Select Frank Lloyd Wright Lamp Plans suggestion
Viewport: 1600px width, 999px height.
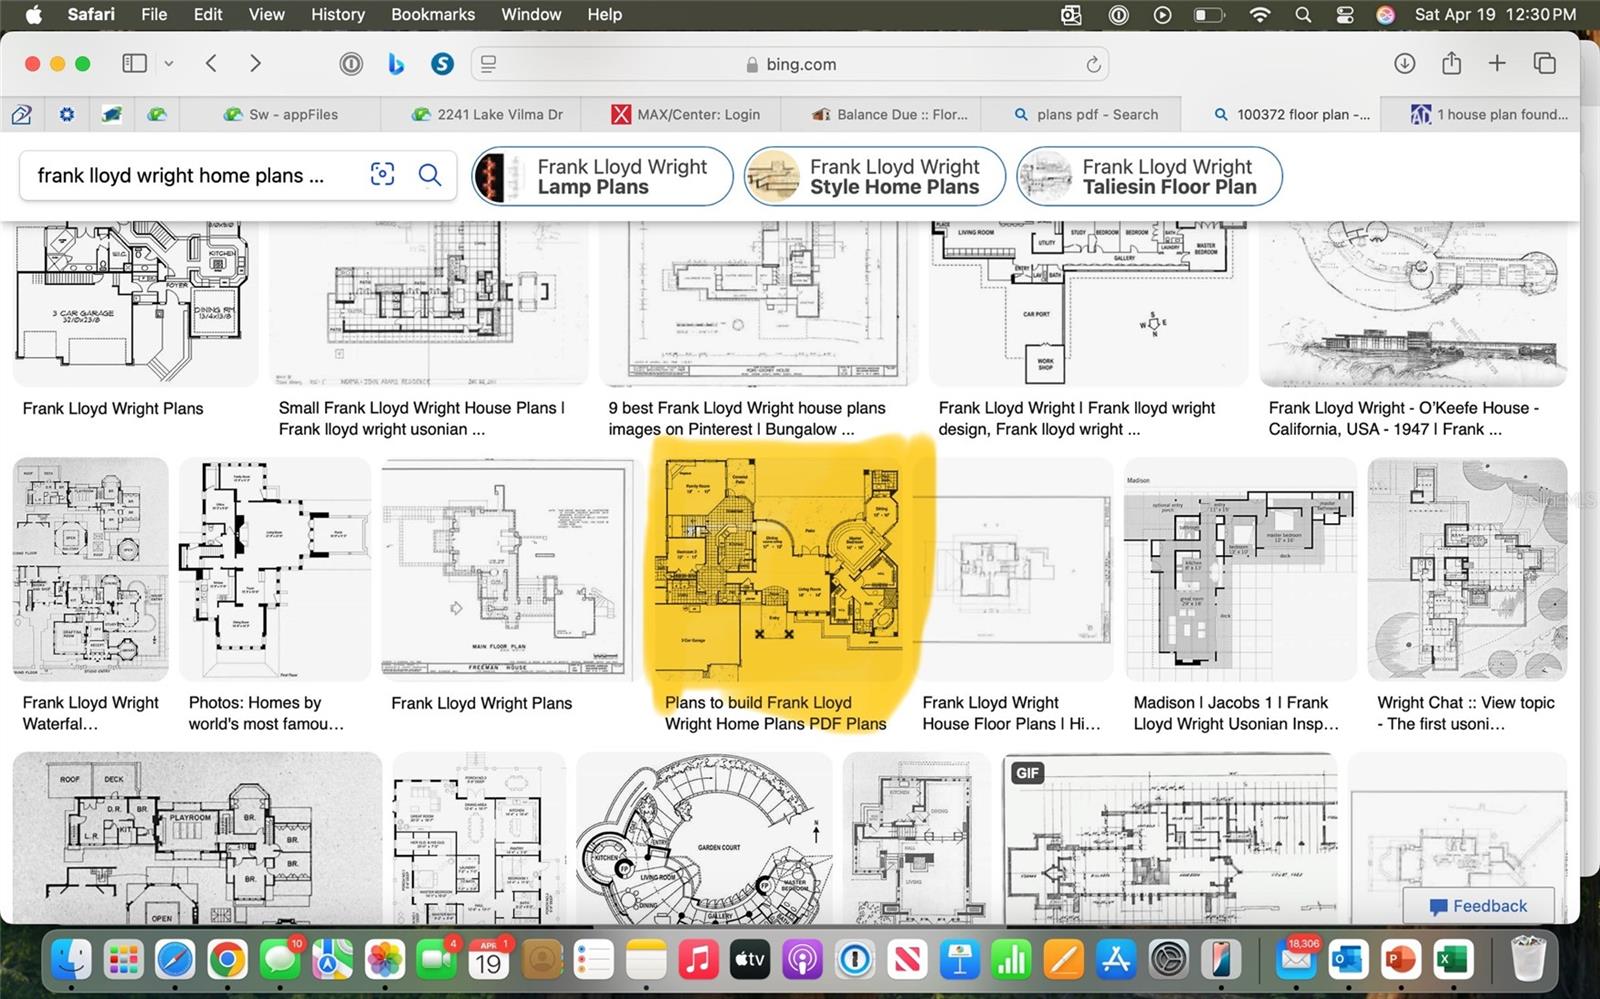[x=602, y=176]
